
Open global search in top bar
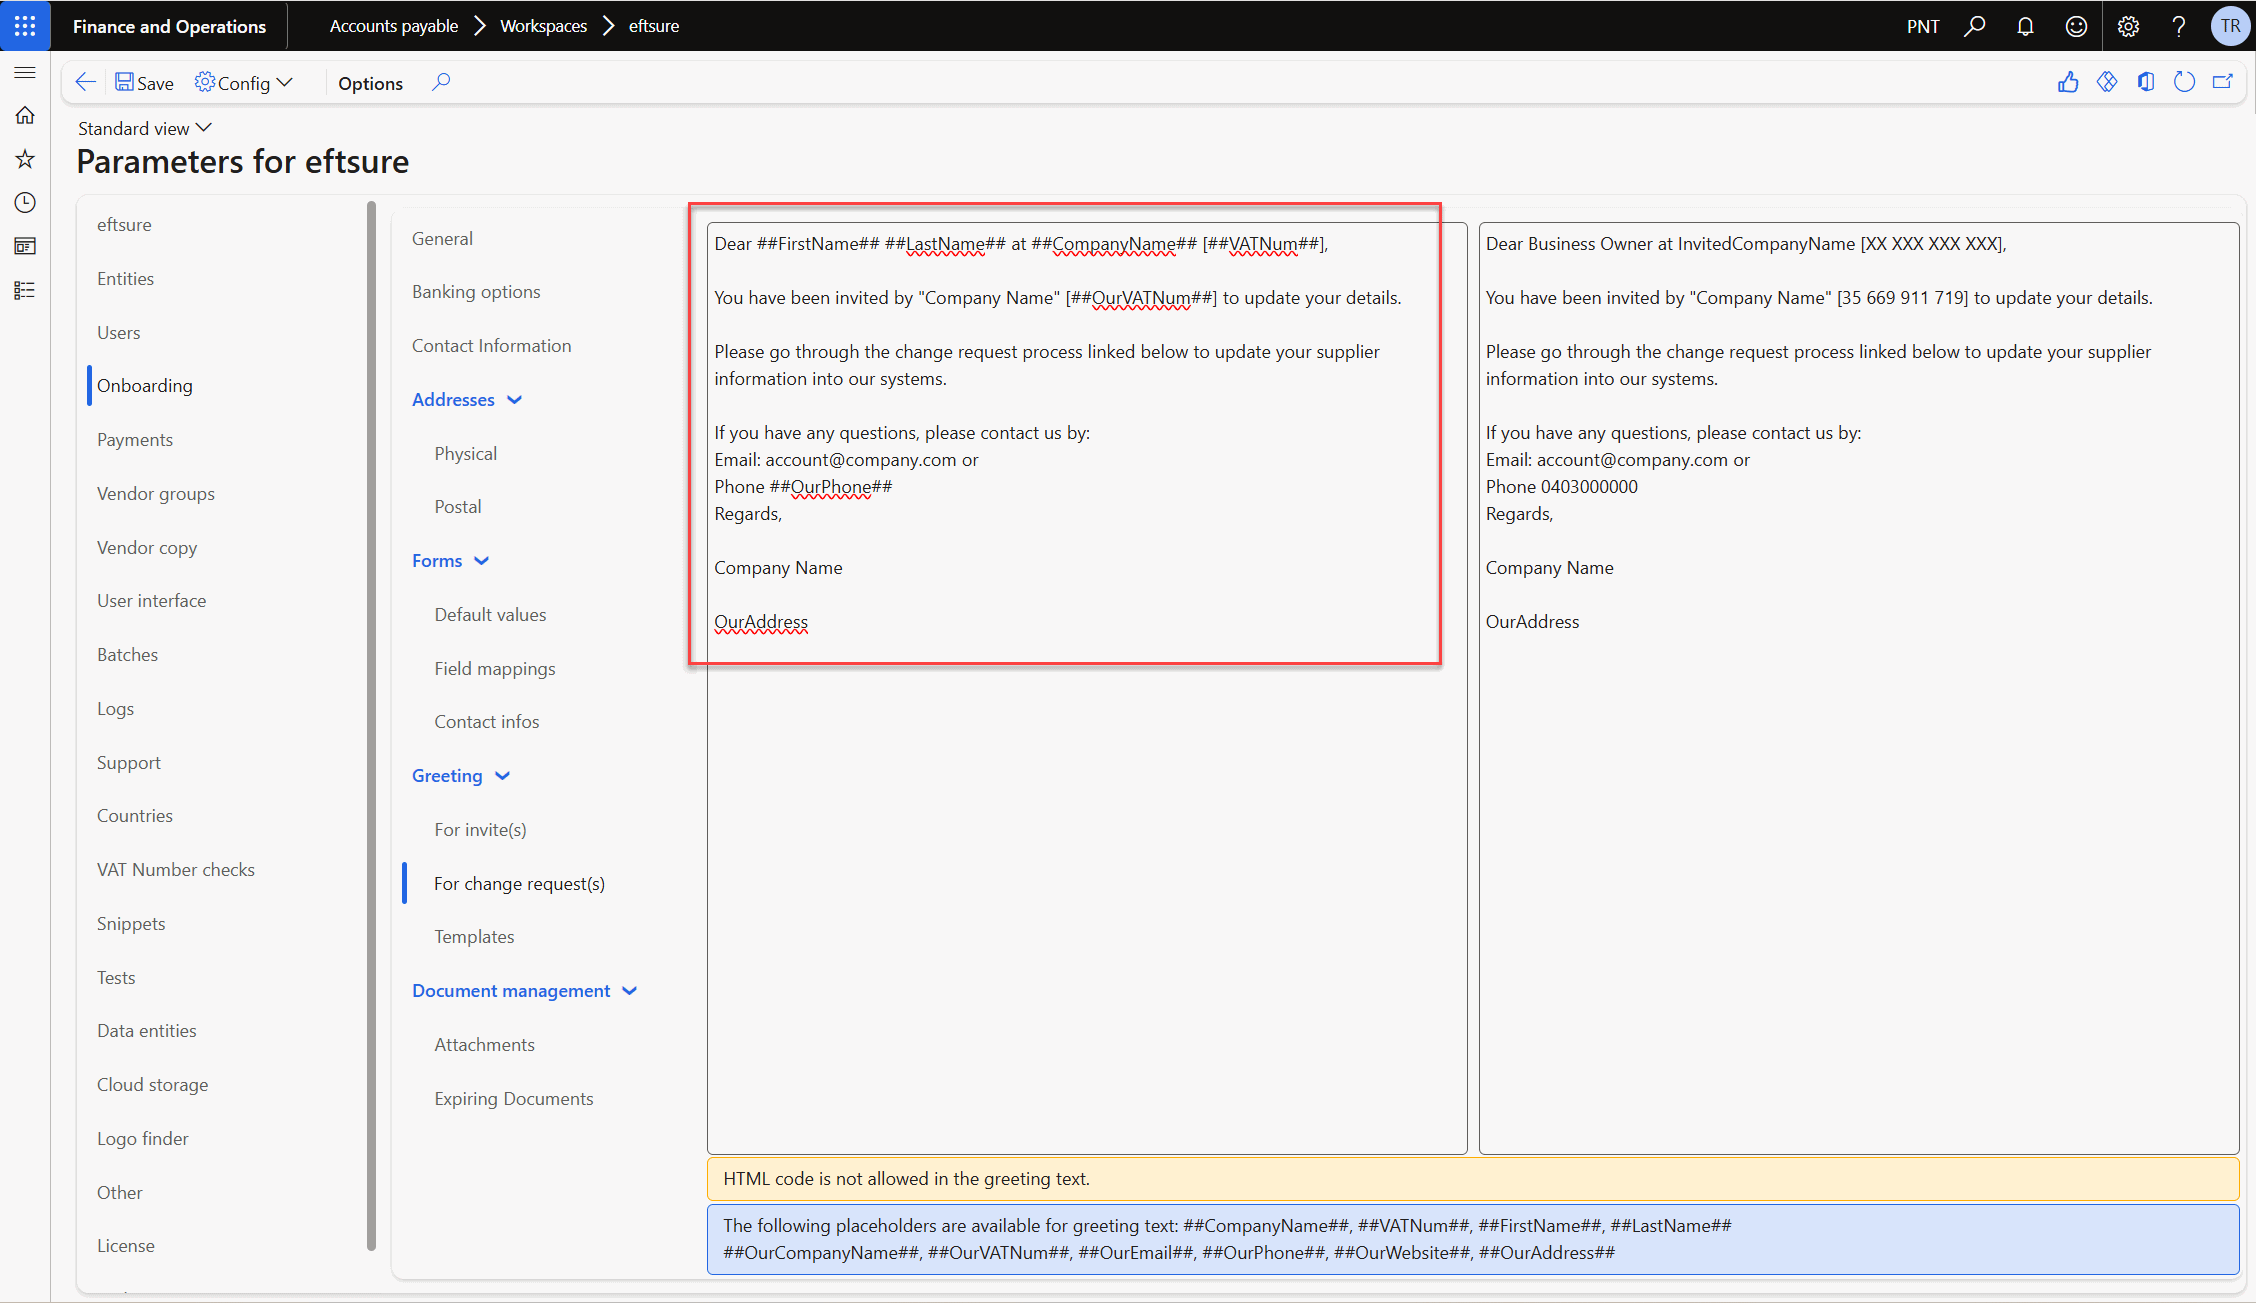1975,26
